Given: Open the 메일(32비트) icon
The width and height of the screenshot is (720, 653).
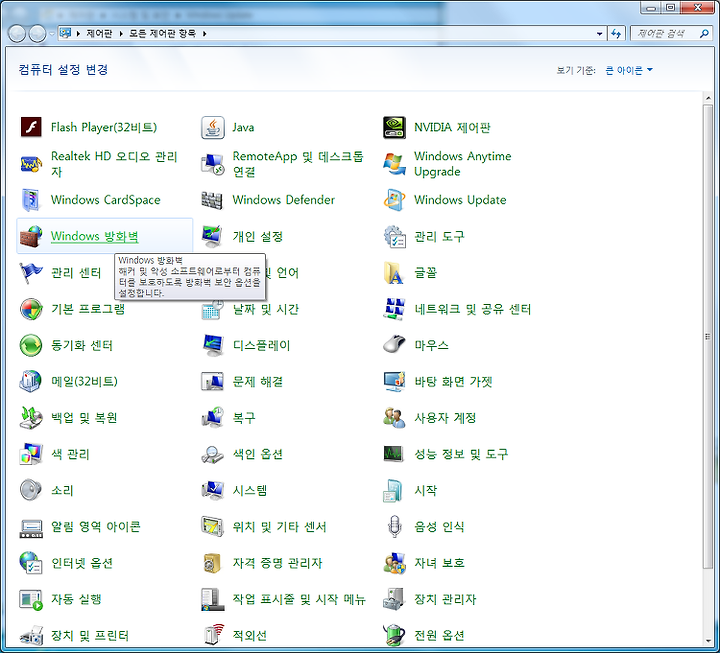Looking at the screenshot, I should [31, 381].
